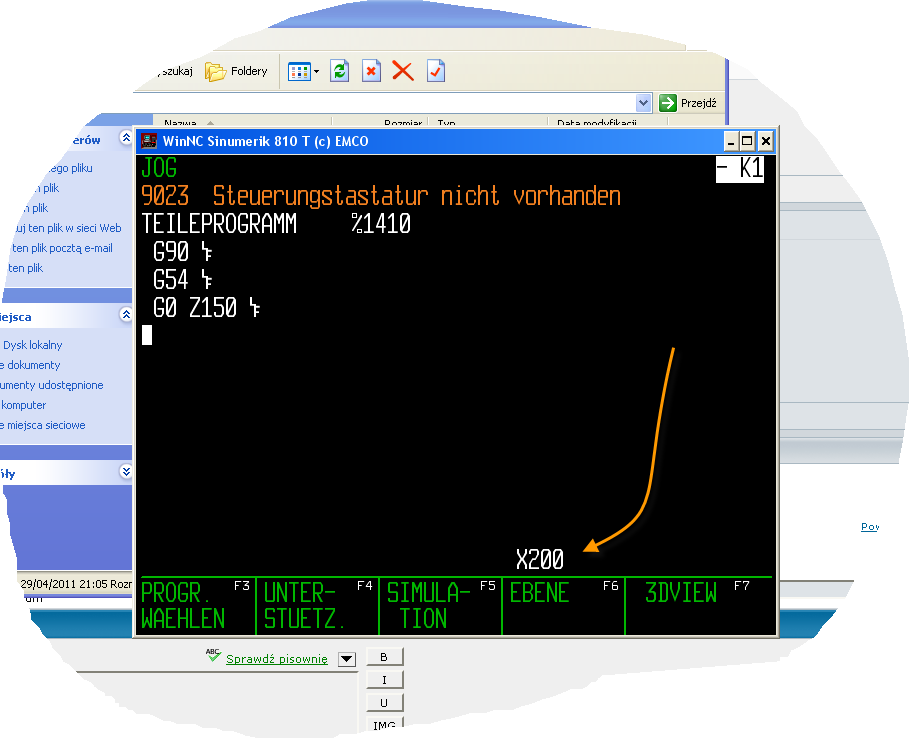This screenshot has width=909, height=738.
Task: Click the K1 channel indicator
Action: coord(740,169)
